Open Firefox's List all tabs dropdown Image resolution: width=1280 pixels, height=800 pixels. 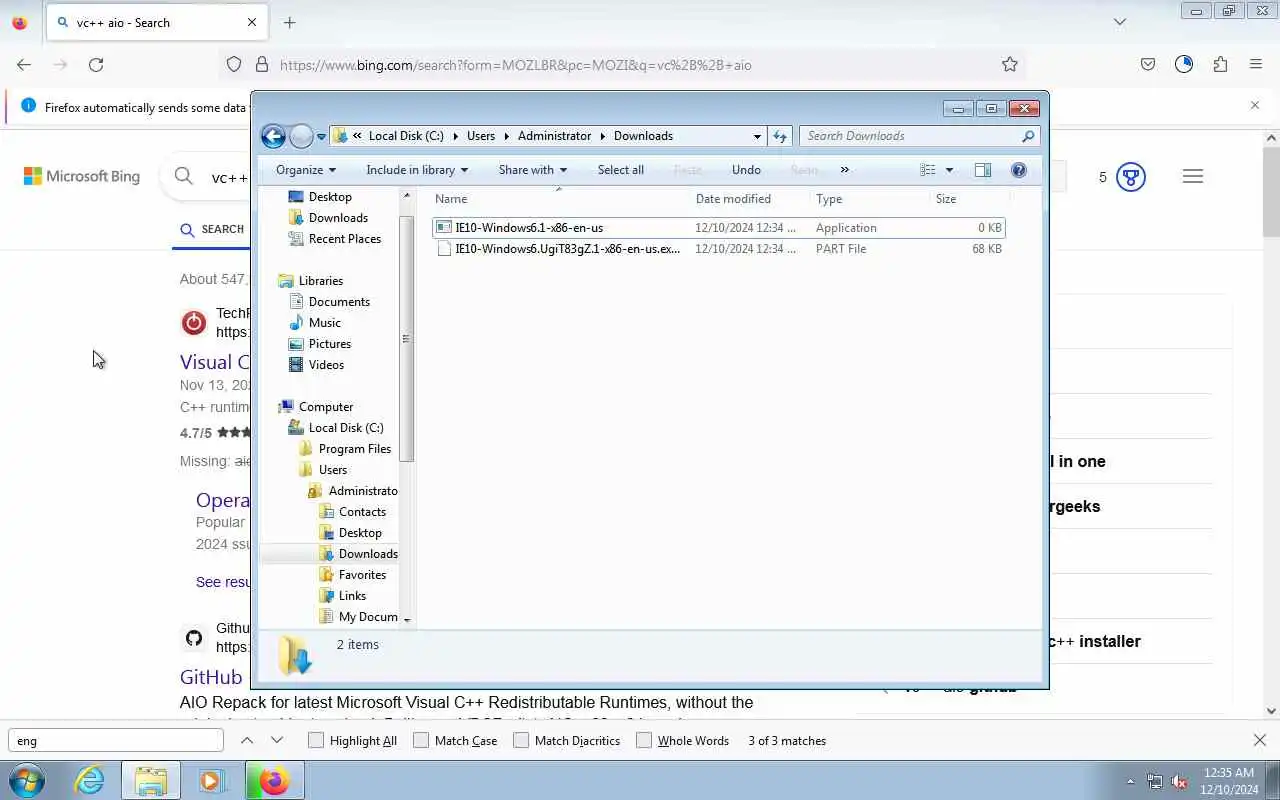point(1120,22)
